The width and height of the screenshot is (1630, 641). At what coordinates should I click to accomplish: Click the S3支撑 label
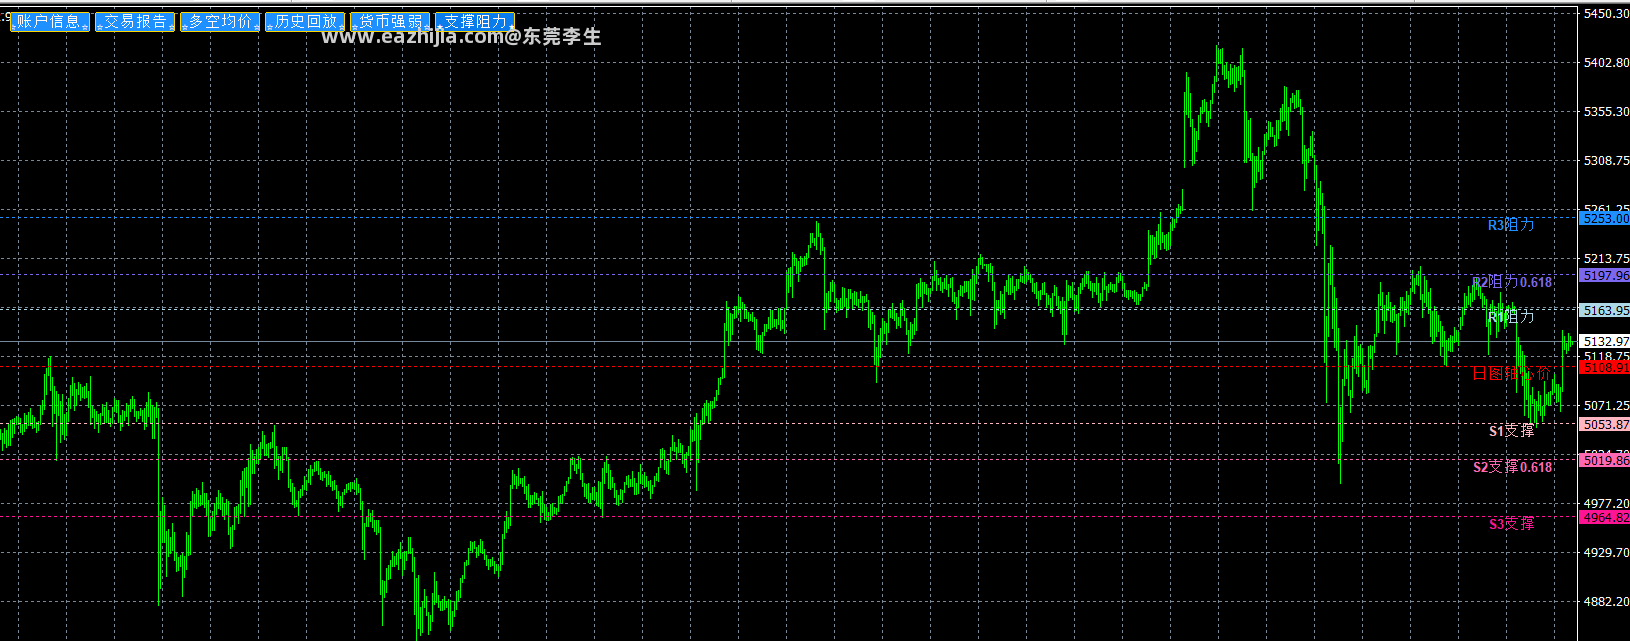tap(1511, 524)
